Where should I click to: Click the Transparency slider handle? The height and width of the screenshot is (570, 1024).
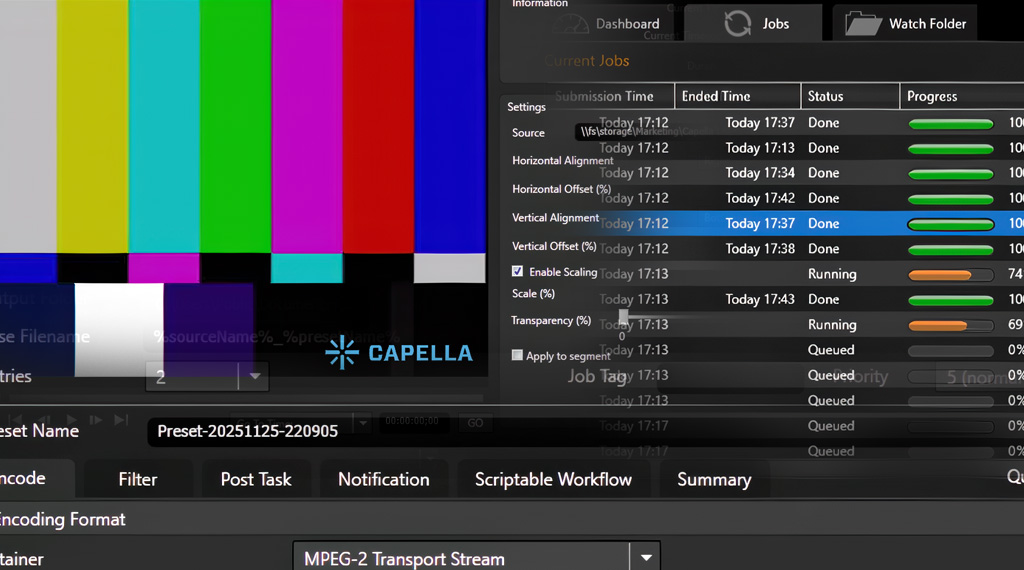pos(623,317)
